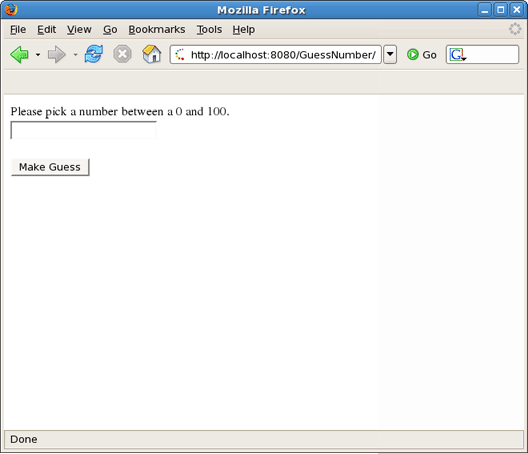Viewport: 528px width, 454px height.
Task: Open the Tools menu
Action: click(209, 30)
